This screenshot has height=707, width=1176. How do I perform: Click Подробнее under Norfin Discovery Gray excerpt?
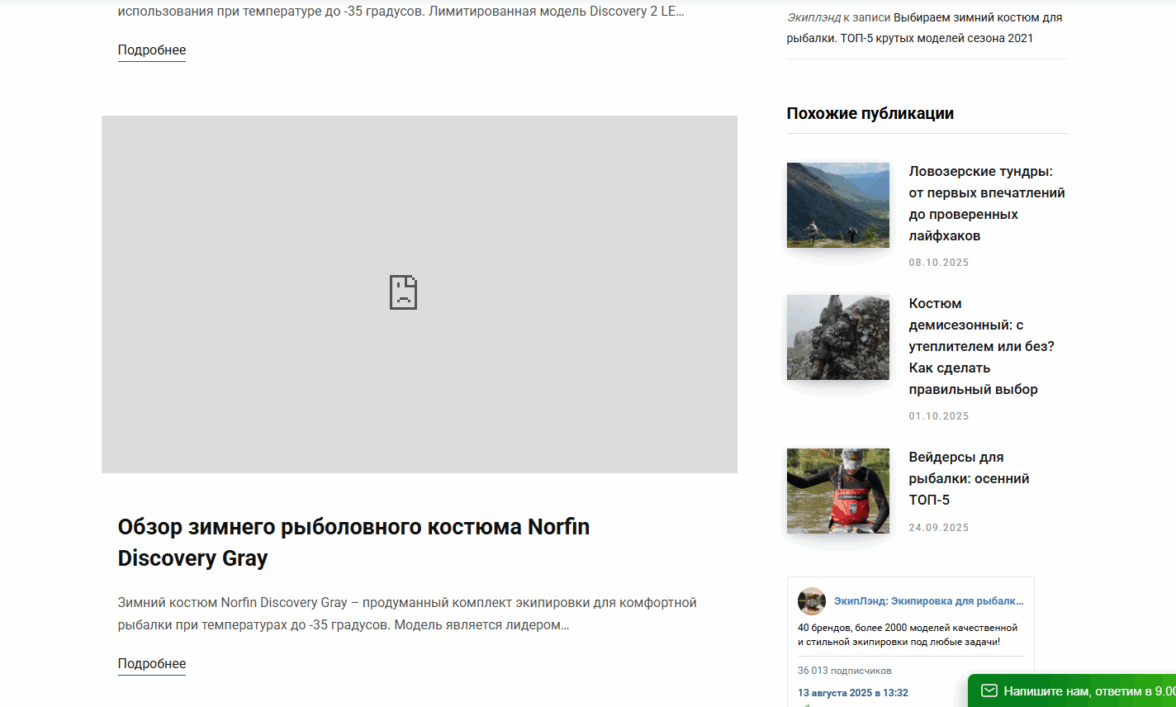(x=152, y=664)
